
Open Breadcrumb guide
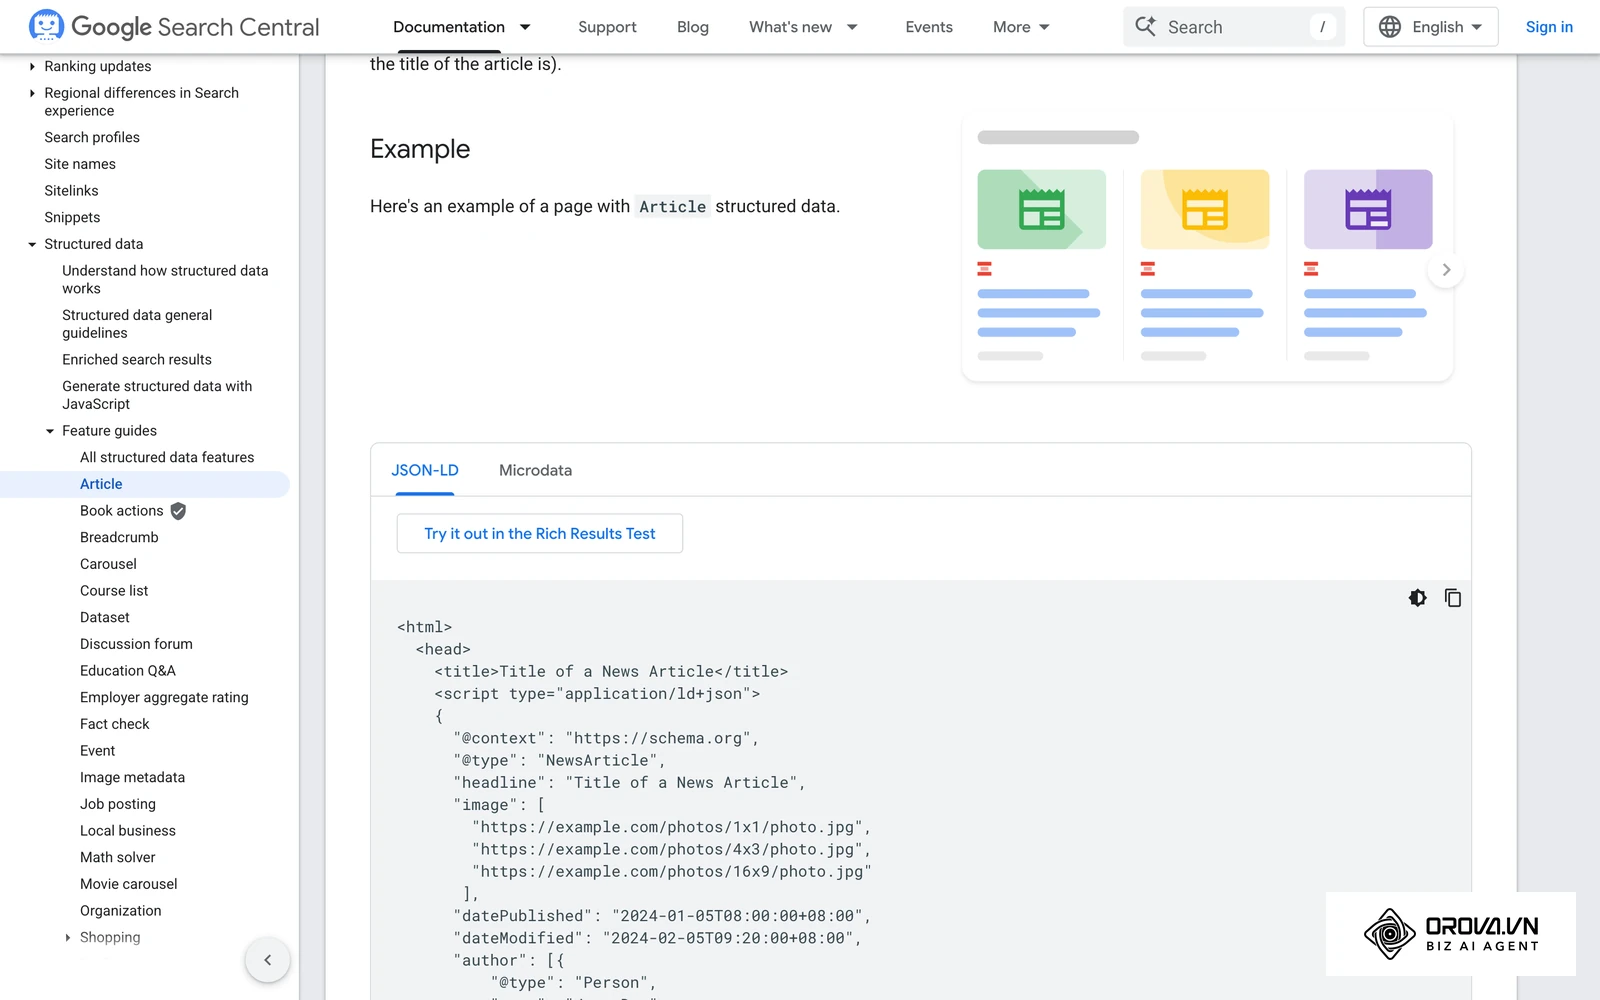[x=119, y=538]
